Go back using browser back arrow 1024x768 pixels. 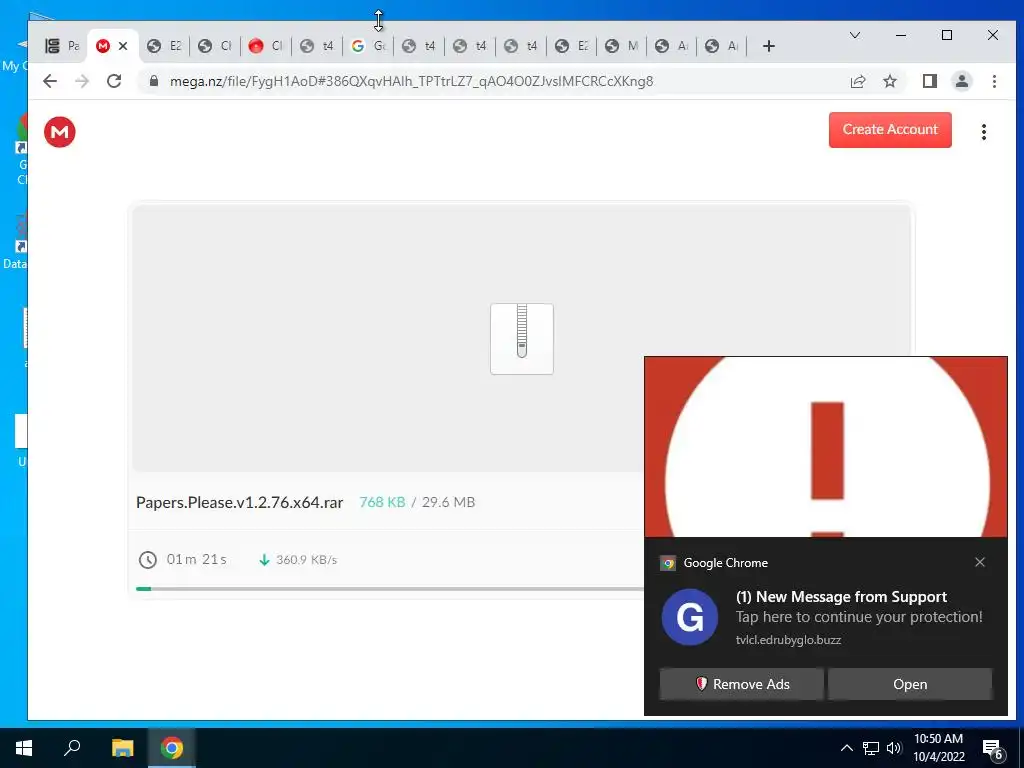(50, 81)
